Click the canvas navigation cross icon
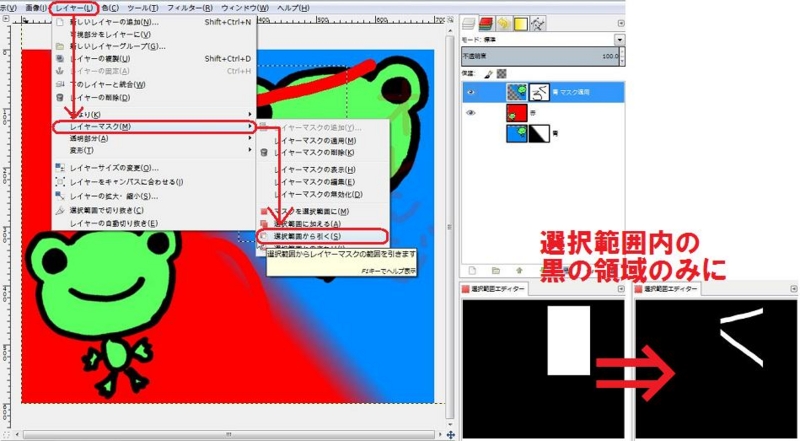This screenshot has height=441, width=800. click(451, 435)
